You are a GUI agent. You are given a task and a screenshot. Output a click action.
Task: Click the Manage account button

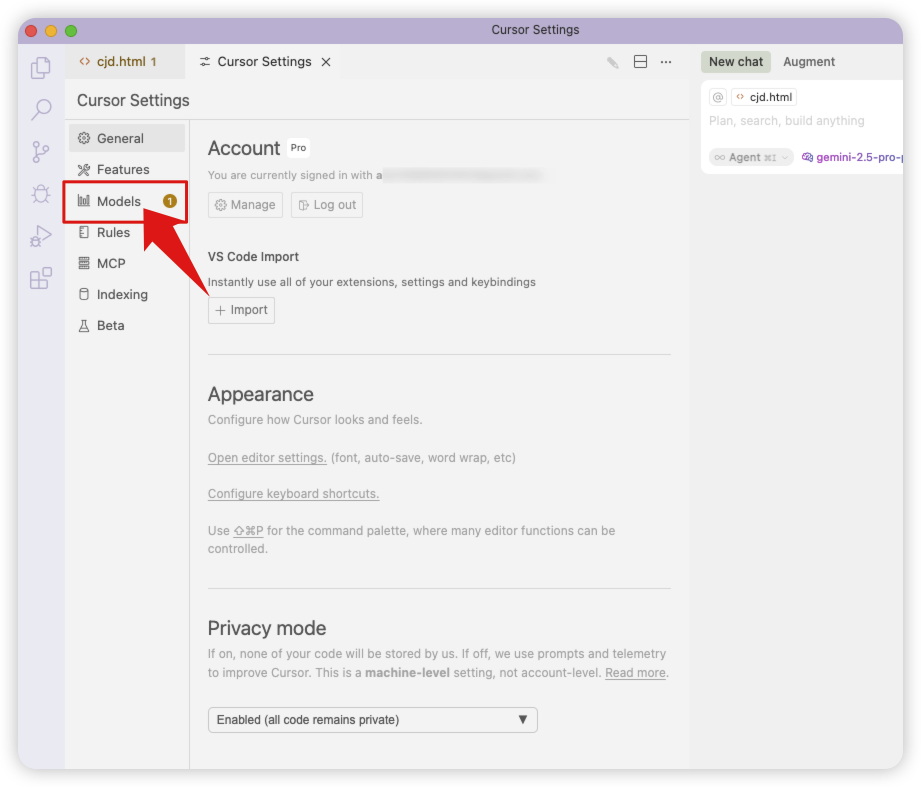pos(246,205)
